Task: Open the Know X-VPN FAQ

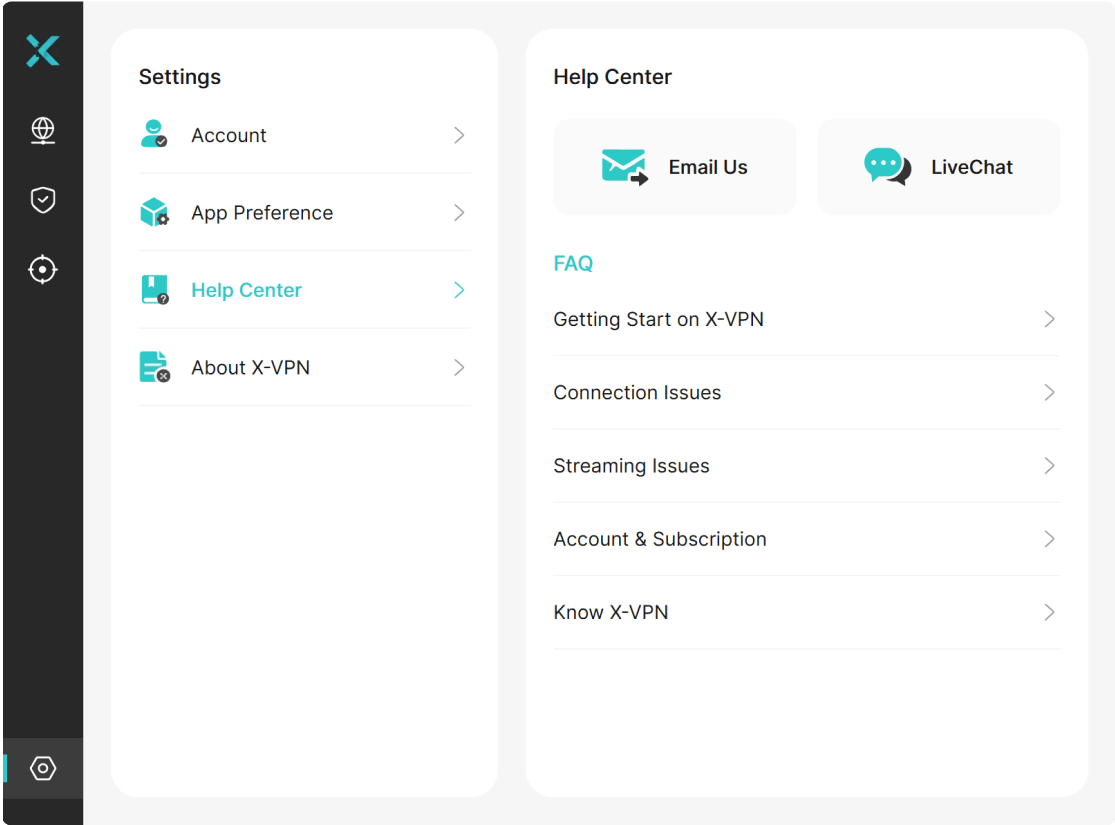Action: 806,612
